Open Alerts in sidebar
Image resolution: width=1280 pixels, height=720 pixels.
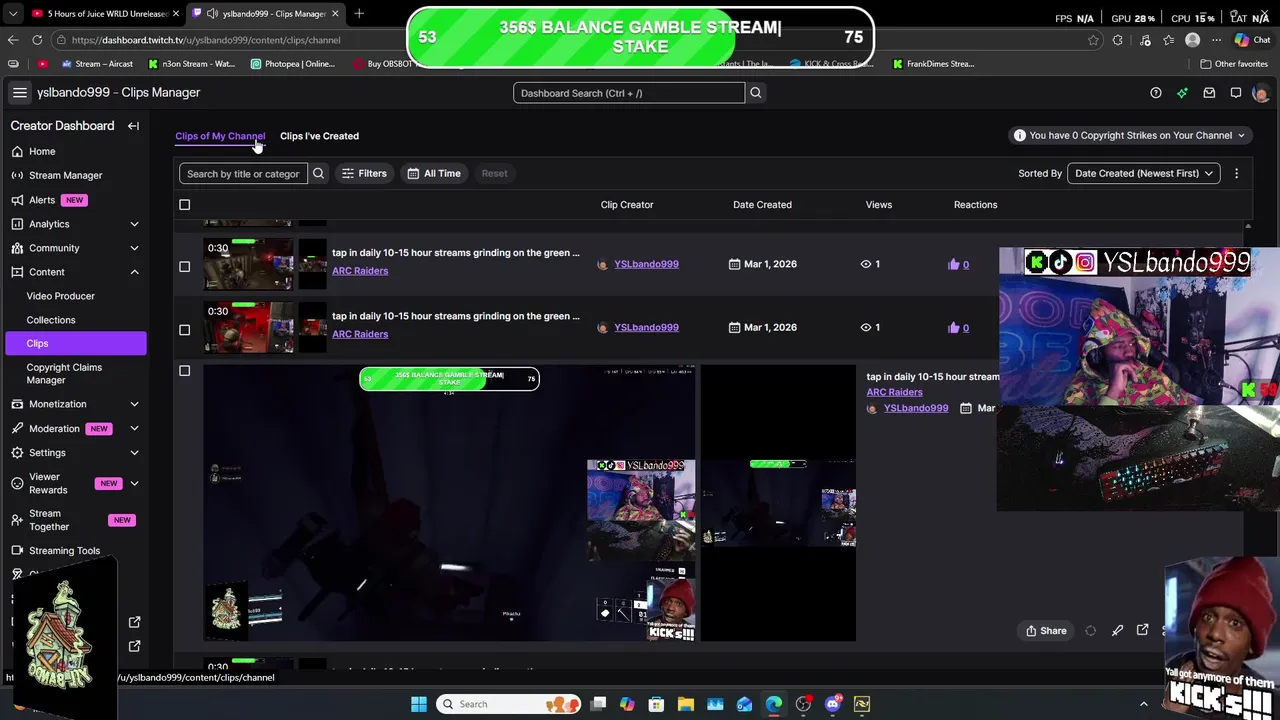[42, 200]
